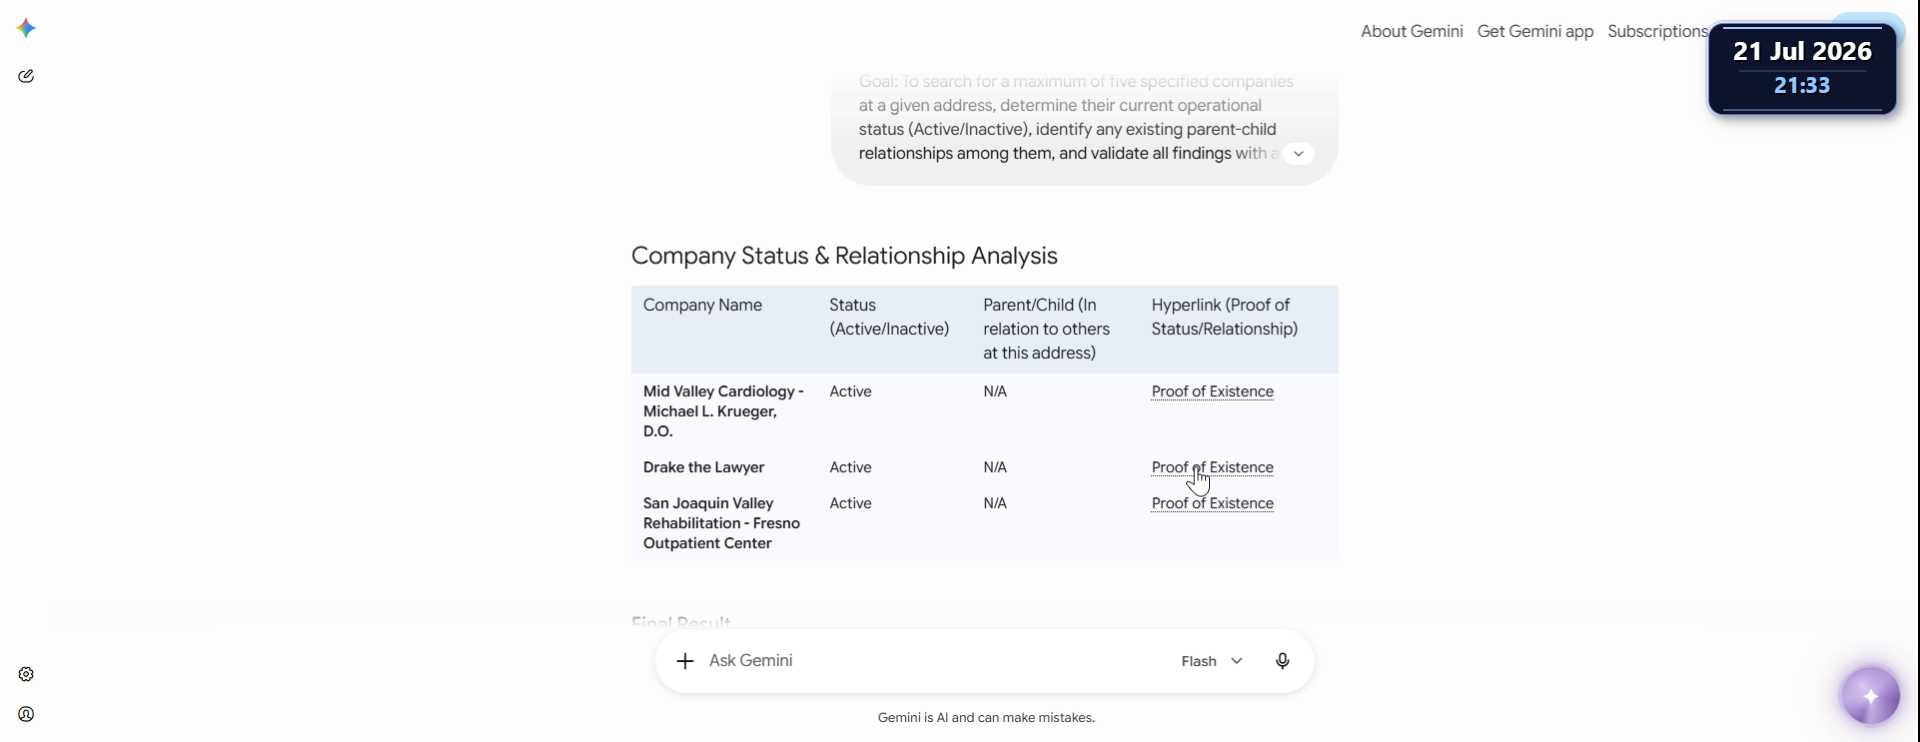Screen dimensions: 1920x742
Task: Open the Flash model dropdown
Action: click(1212, 661)
